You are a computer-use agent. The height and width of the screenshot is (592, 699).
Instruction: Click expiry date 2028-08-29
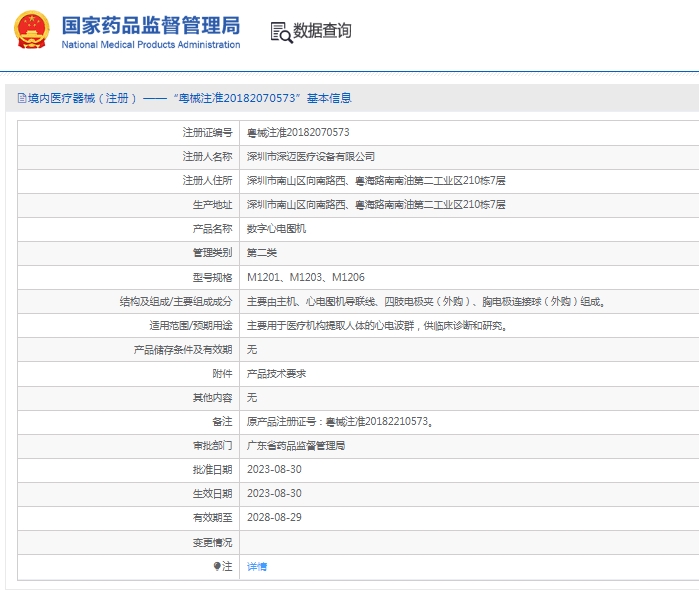tap(274, 518)
